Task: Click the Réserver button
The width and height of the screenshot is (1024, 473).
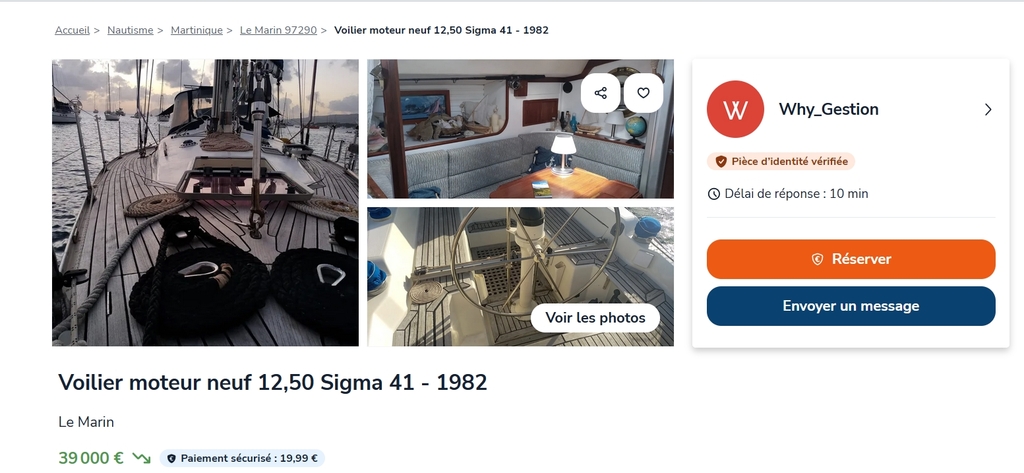Action: pos(850,259)
